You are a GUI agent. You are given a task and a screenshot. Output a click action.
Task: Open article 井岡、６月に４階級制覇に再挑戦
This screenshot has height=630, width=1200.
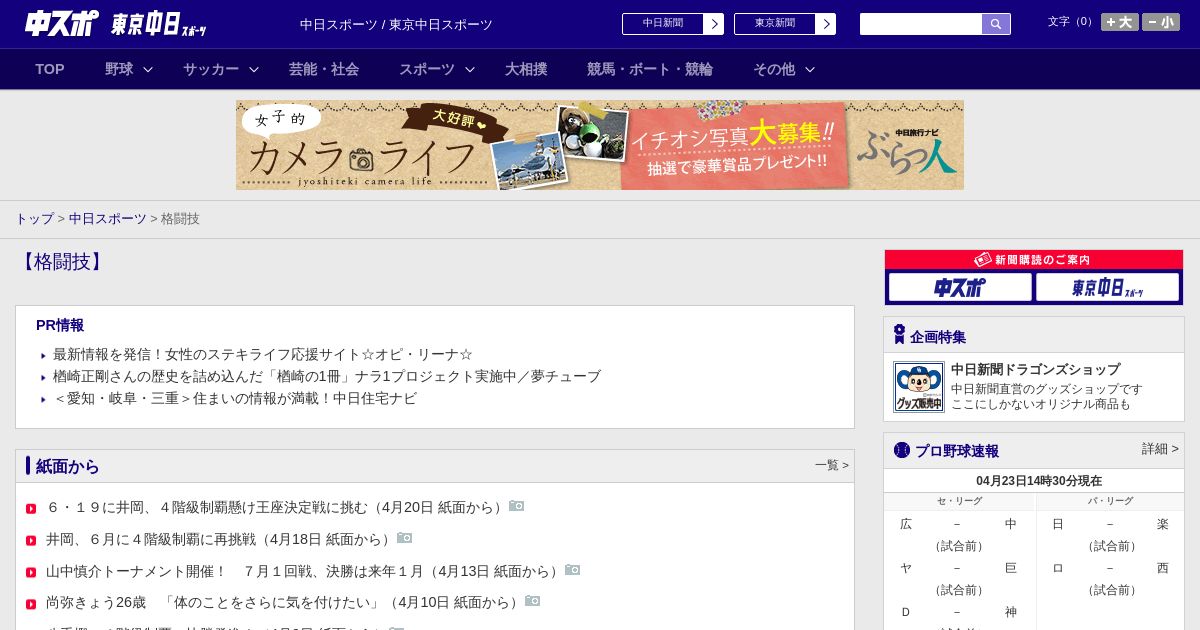pos(220,539)
